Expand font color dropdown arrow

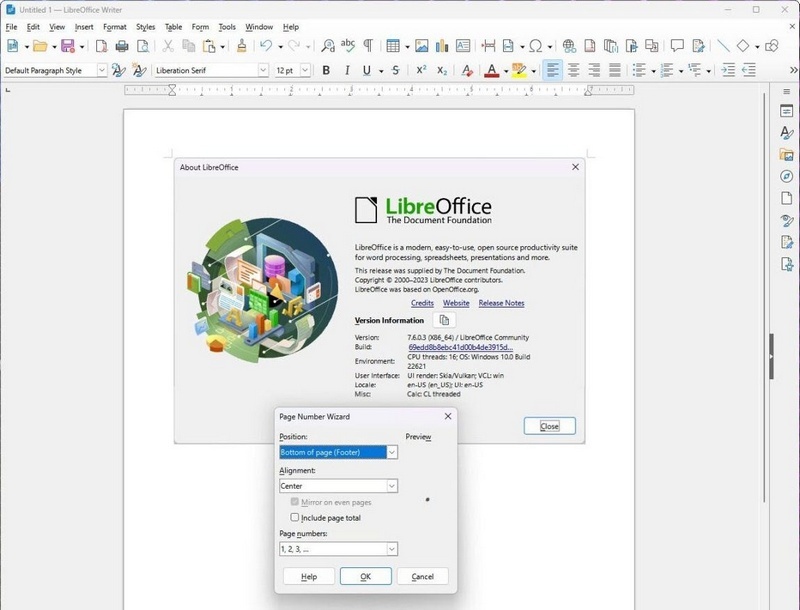(506, 71)
